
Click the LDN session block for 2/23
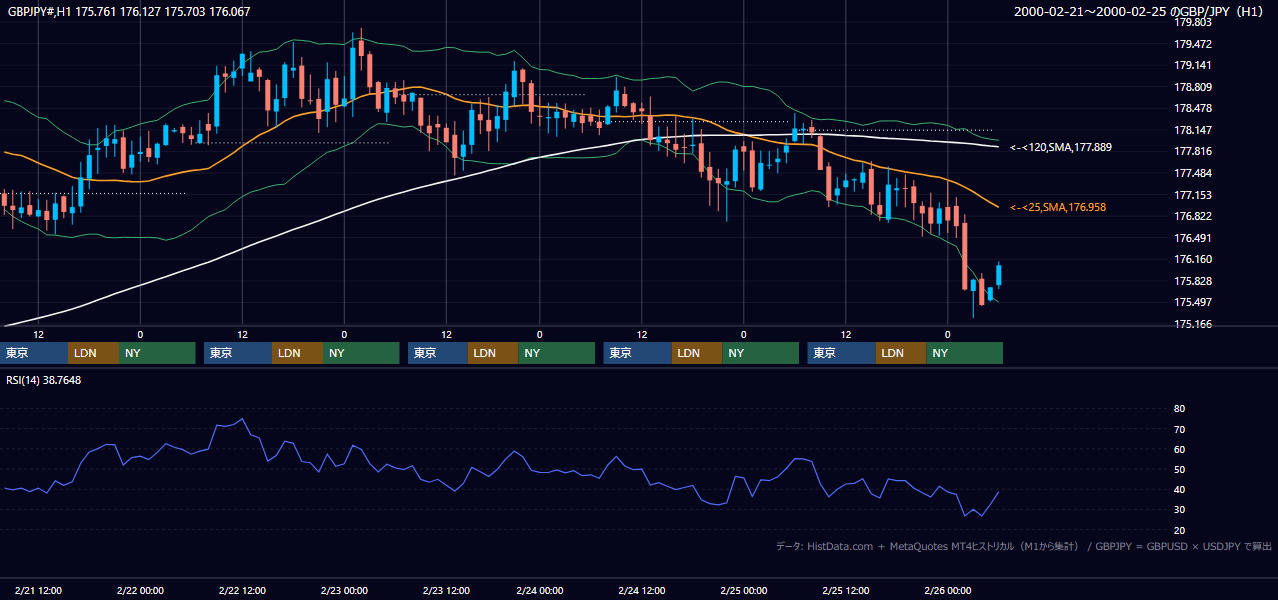[493, 353]
